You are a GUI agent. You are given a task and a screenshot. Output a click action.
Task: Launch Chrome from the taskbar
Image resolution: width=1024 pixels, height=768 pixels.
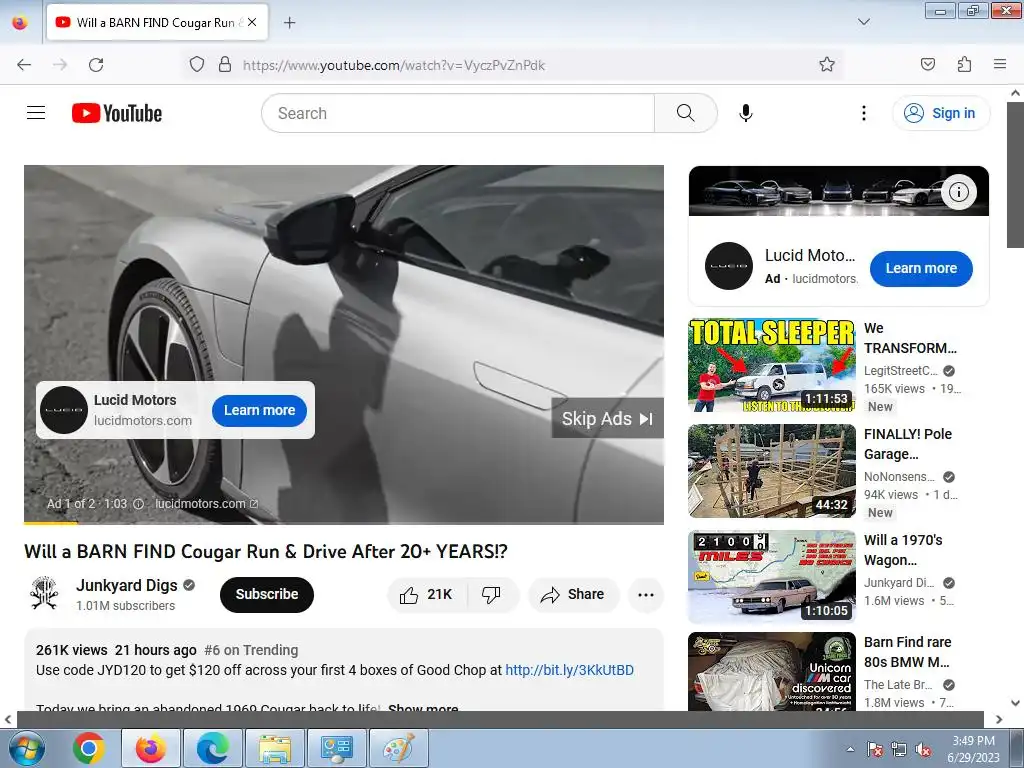point(89,748)
